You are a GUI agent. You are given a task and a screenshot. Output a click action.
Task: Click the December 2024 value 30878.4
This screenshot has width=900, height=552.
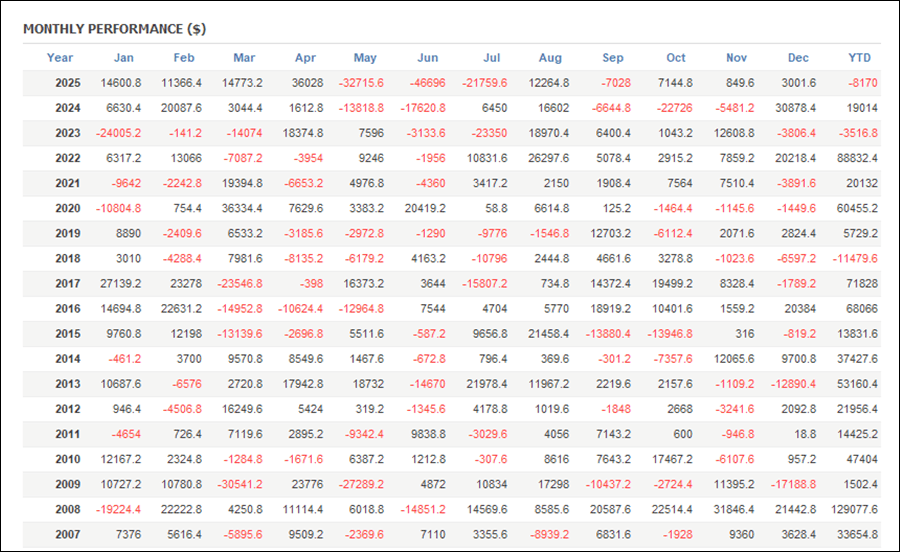tap(797, 108)
